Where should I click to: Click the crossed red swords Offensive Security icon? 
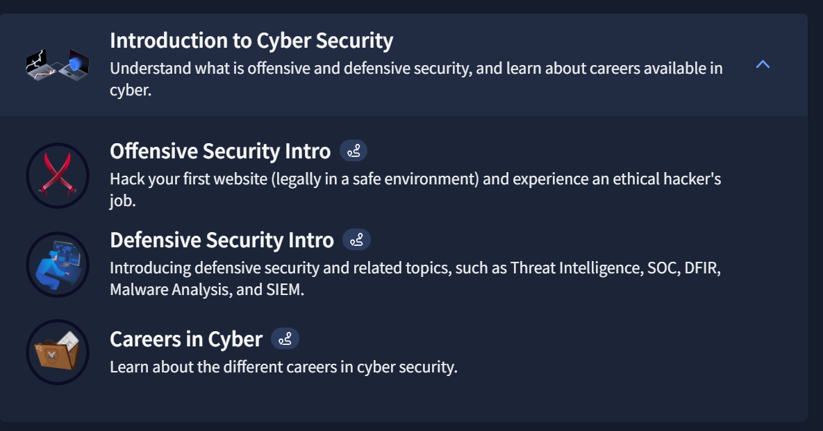(x=58, y=175)
